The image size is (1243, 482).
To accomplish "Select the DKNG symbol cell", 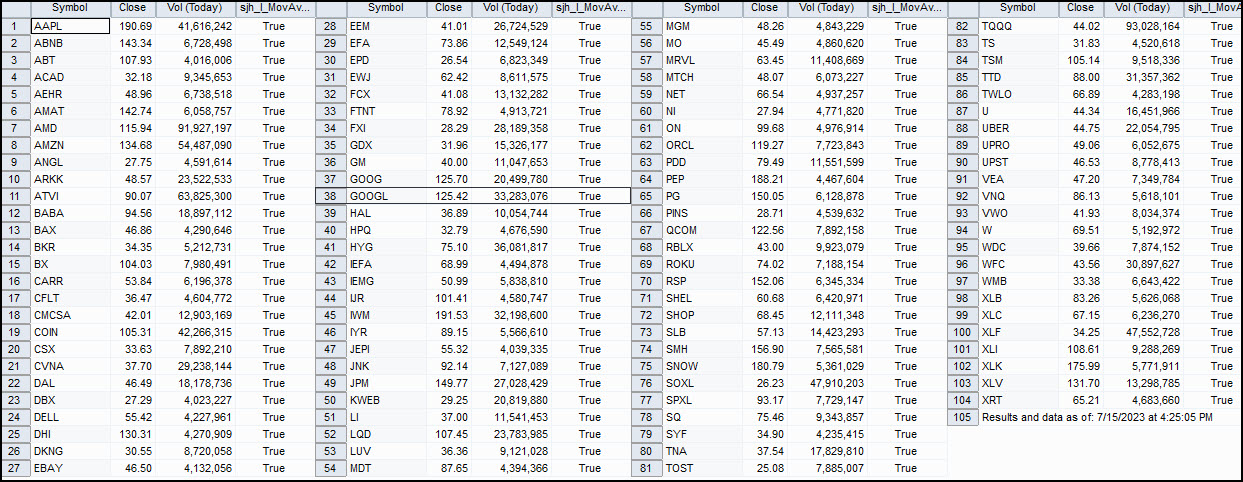I will tap(71, 451).
